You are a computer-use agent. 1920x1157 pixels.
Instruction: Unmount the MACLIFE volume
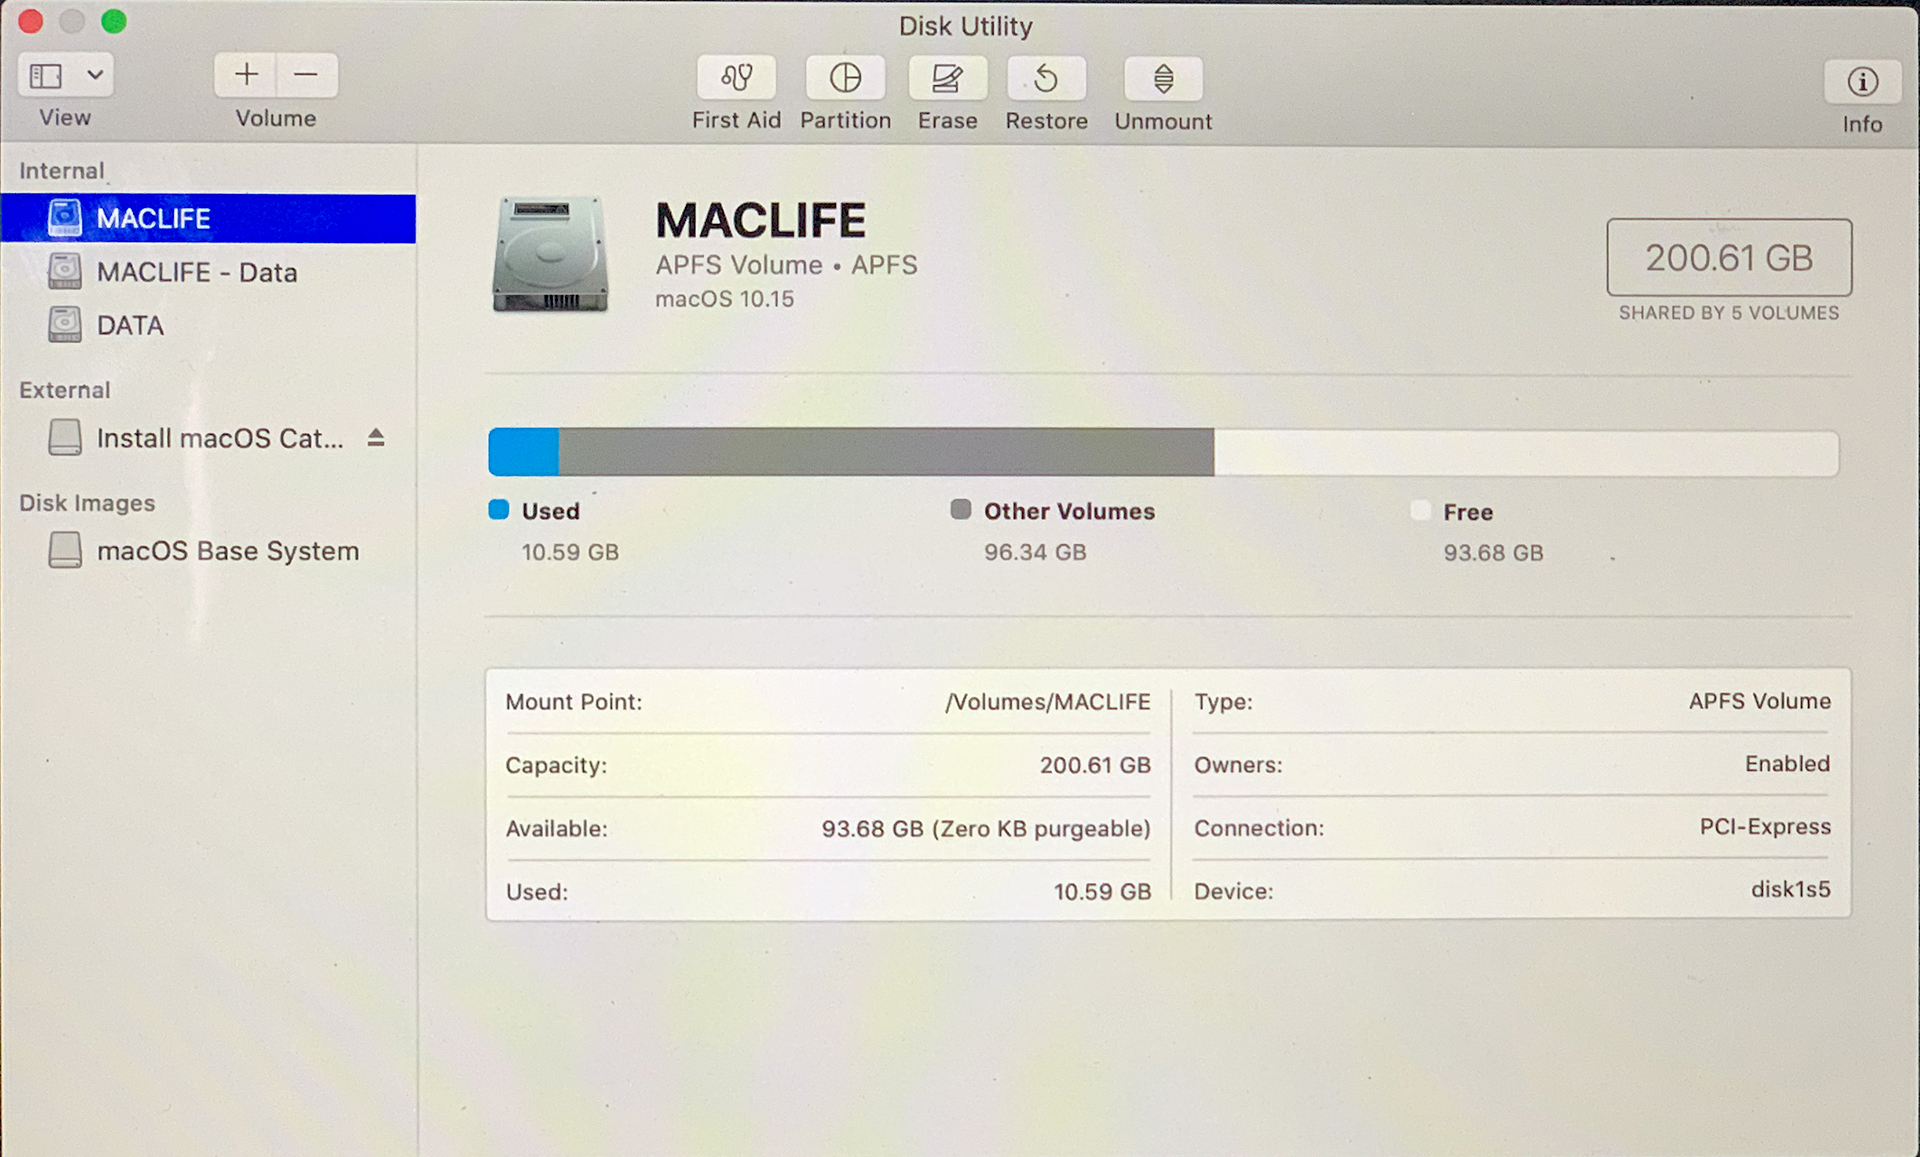coord(1163,90)
